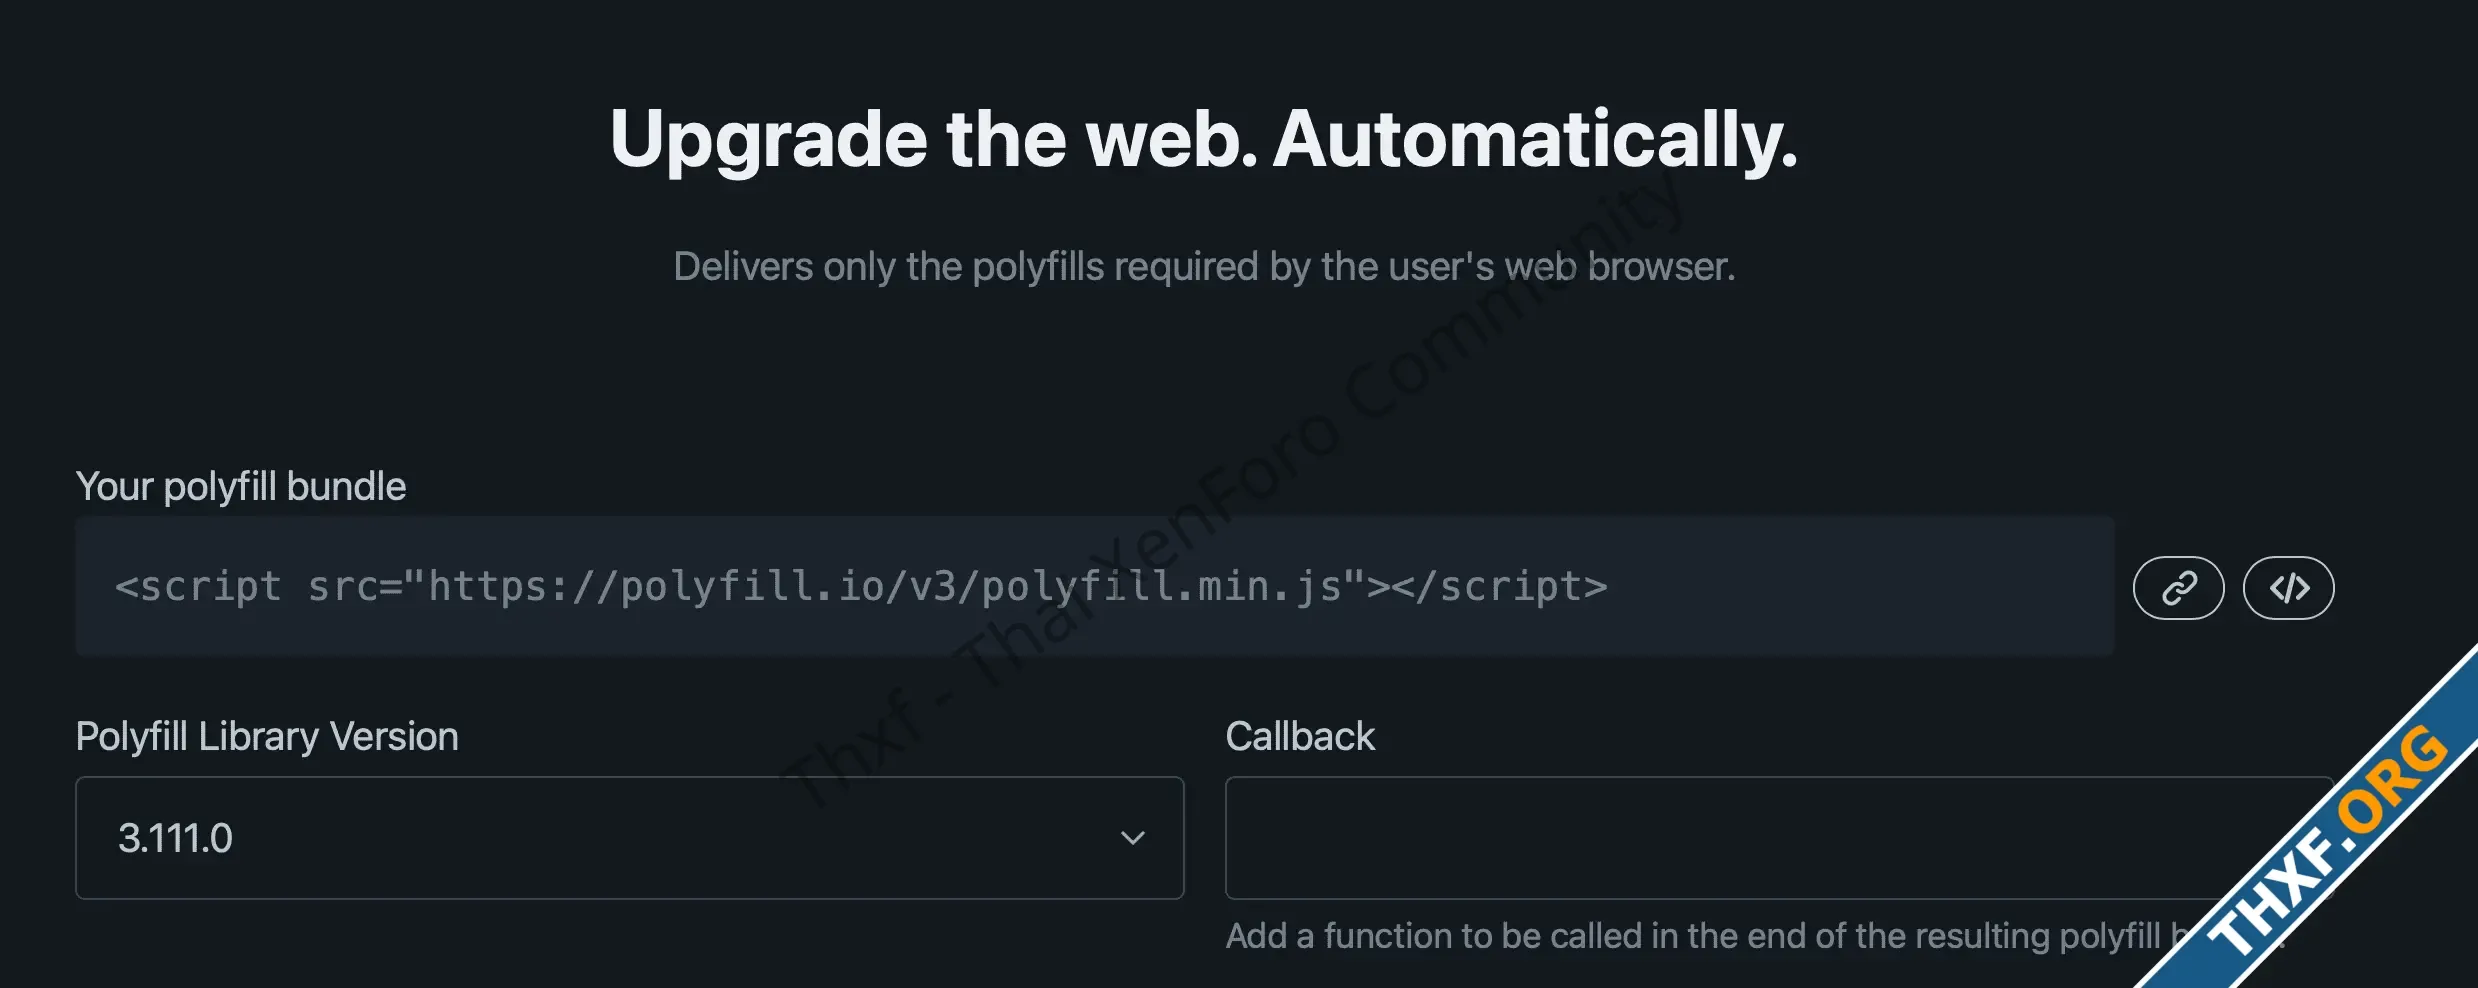Click the diagonal Thxf community watermark
This screenshot has width=2478, height=988.
[x=1235, y=485]
